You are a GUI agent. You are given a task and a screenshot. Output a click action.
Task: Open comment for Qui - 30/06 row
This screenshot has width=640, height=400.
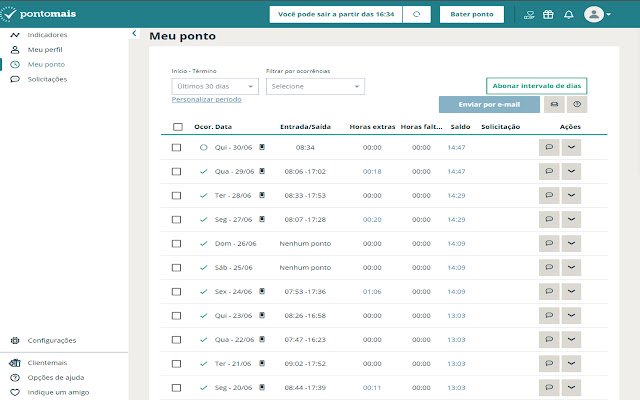pyautogui.click(x=549, y=147)
